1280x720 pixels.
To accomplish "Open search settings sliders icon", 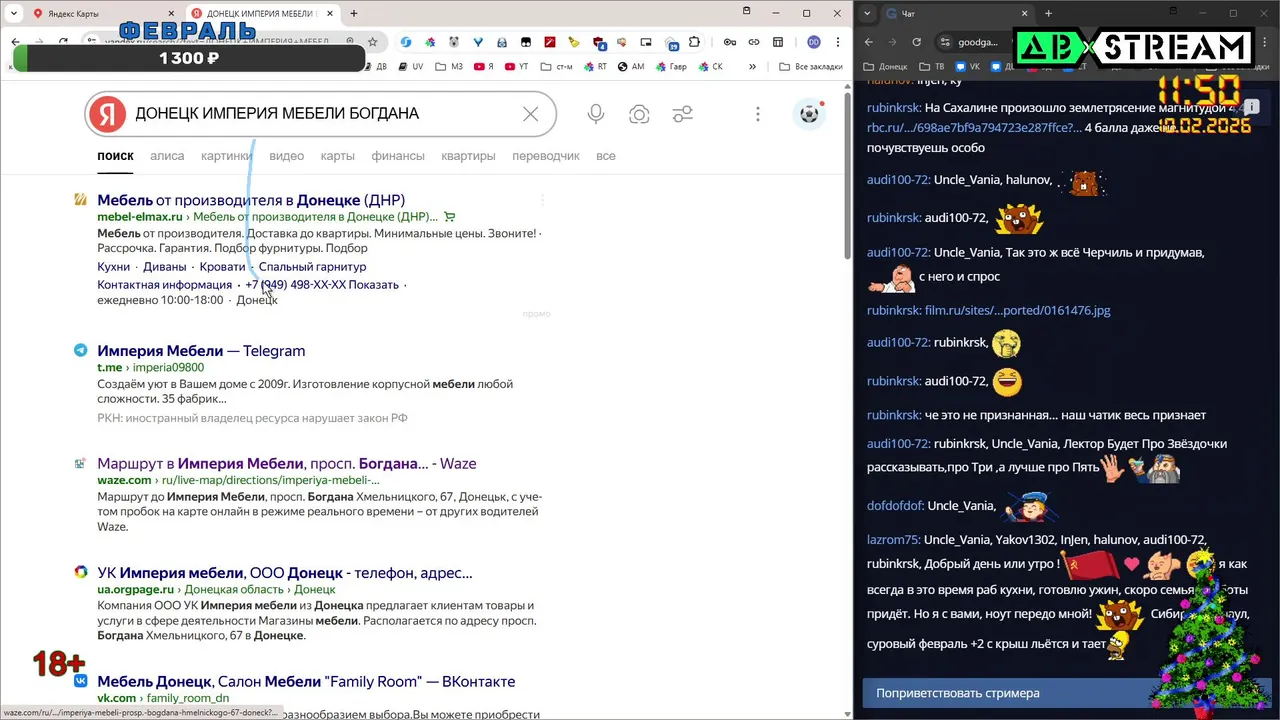I will 683,114.
